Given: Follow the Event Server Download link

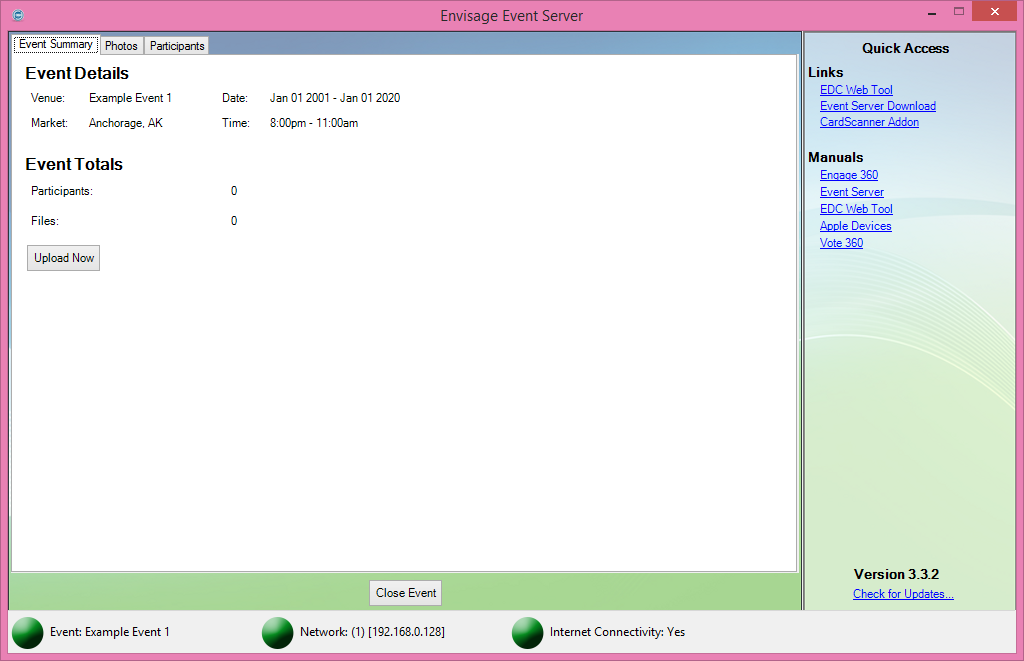Looking at the screenshot, I should [x=878, y=106].
